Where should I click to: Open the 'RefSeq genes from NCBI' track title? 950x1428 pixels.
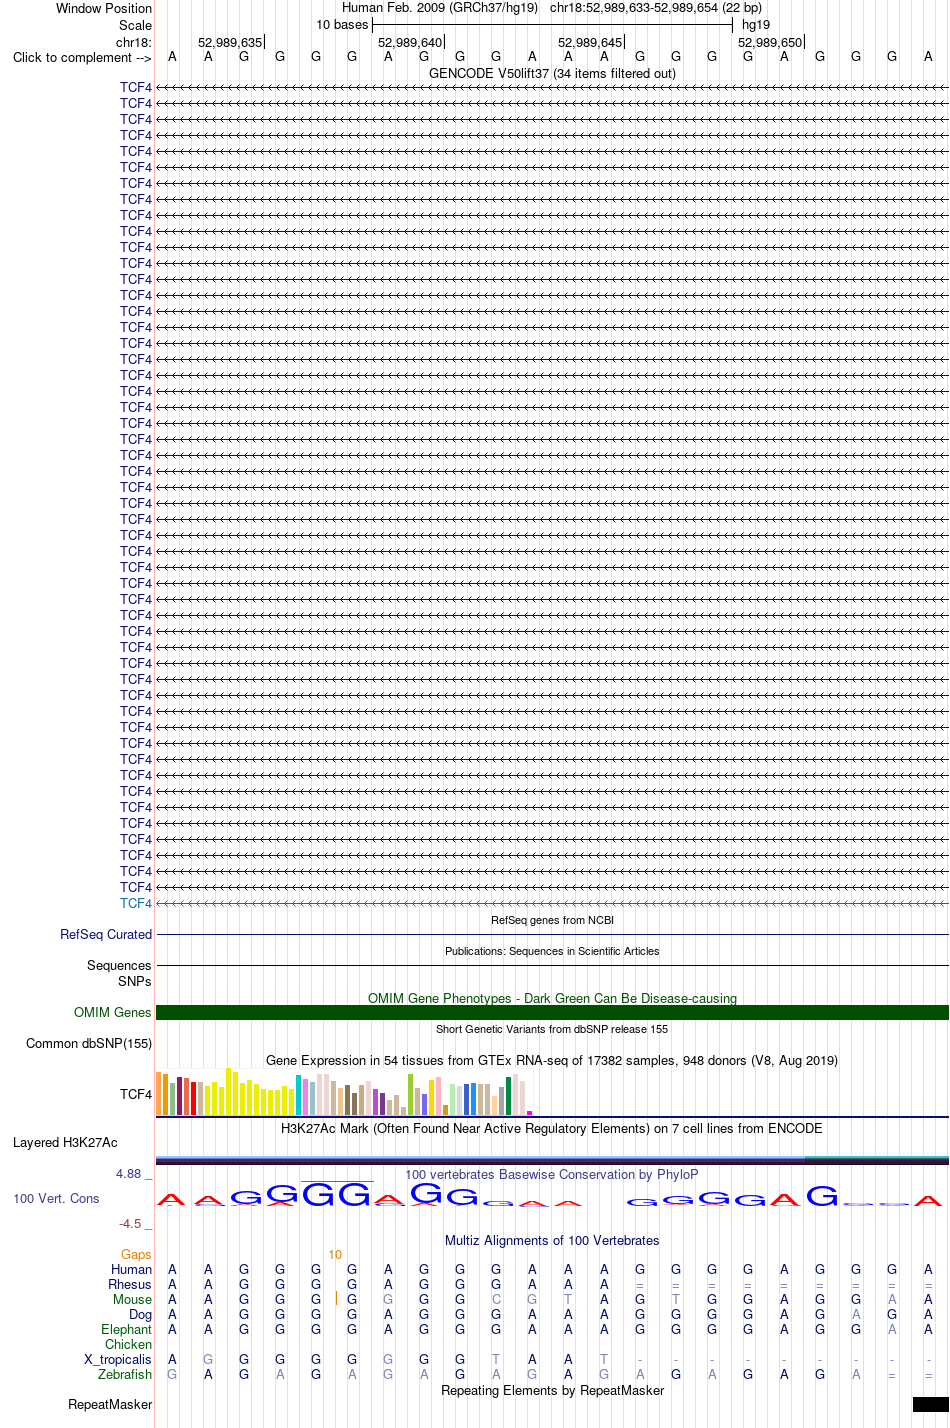pos(552,920)
